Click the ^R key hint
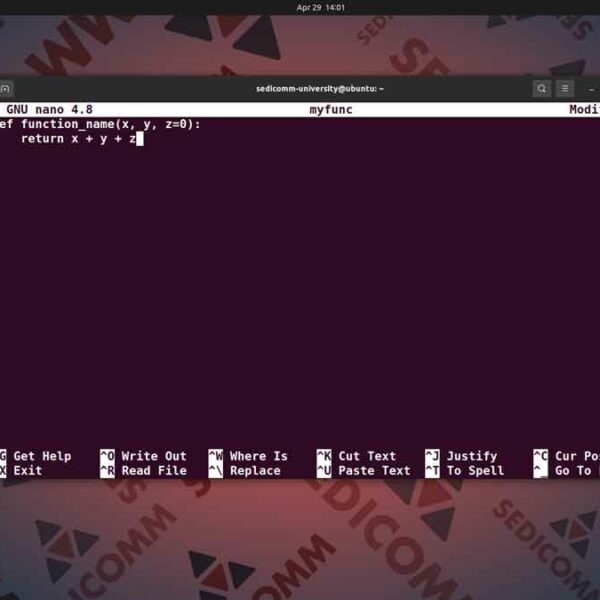600x600 pixels. 108,471
